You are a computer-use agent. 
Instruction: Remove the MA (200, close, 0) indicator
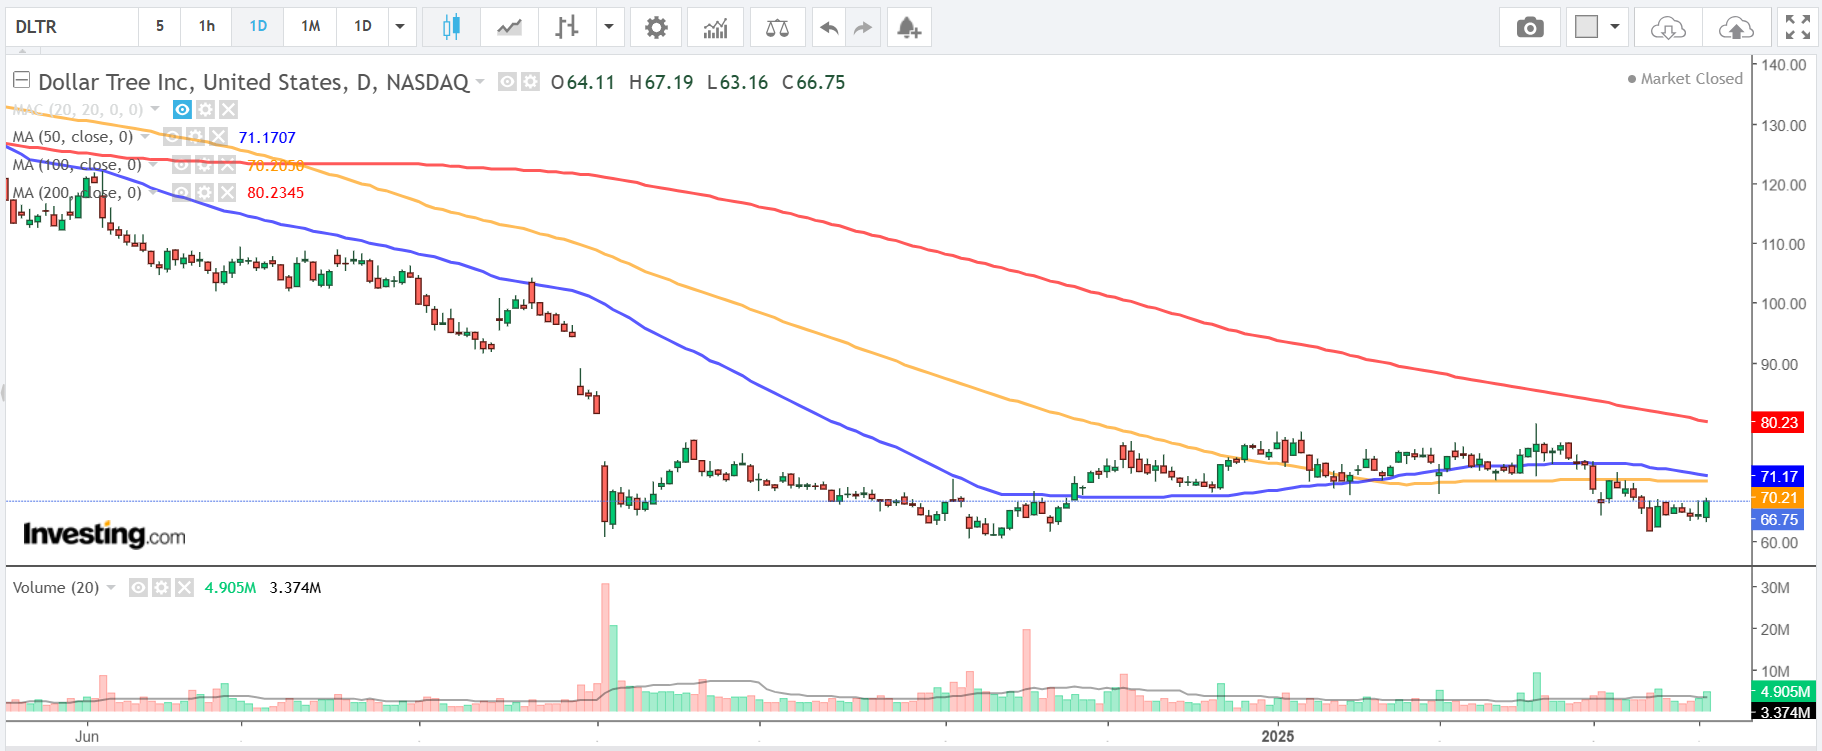(x=227, y=193)
